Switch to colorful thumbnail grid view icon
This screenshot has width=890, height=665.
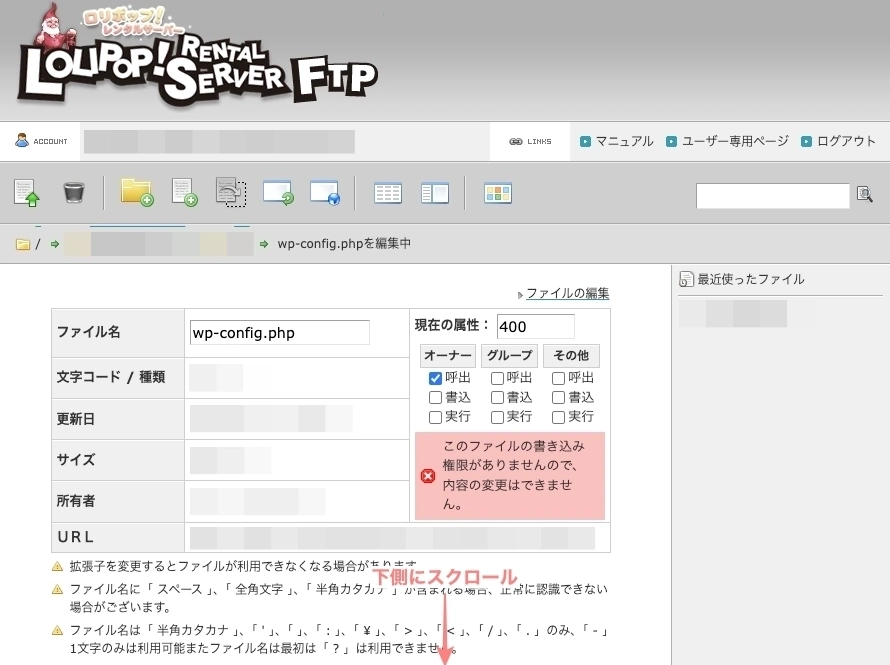[x=498, y=193]
